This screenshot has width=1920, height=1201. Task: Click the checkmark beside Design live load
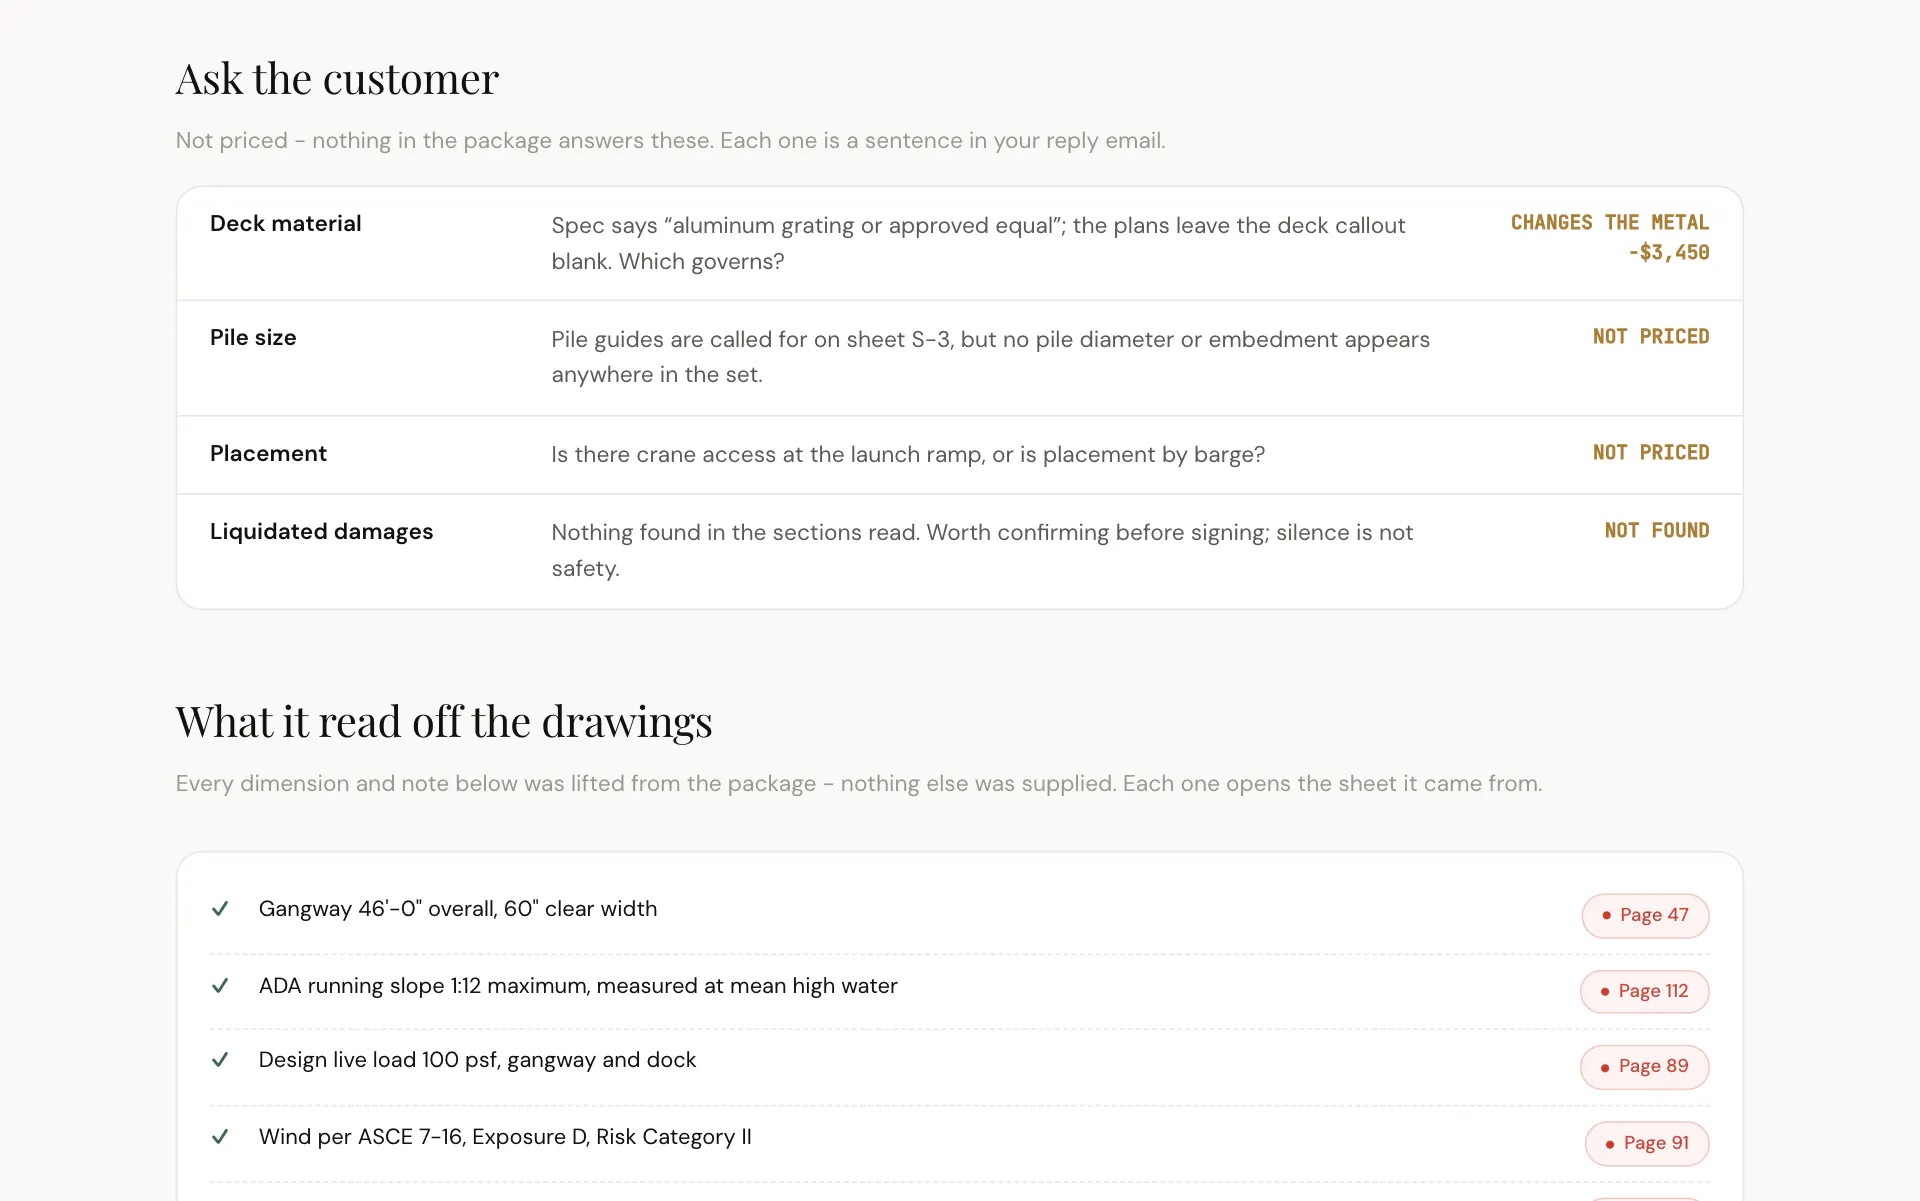click(x=220, y=1060)
